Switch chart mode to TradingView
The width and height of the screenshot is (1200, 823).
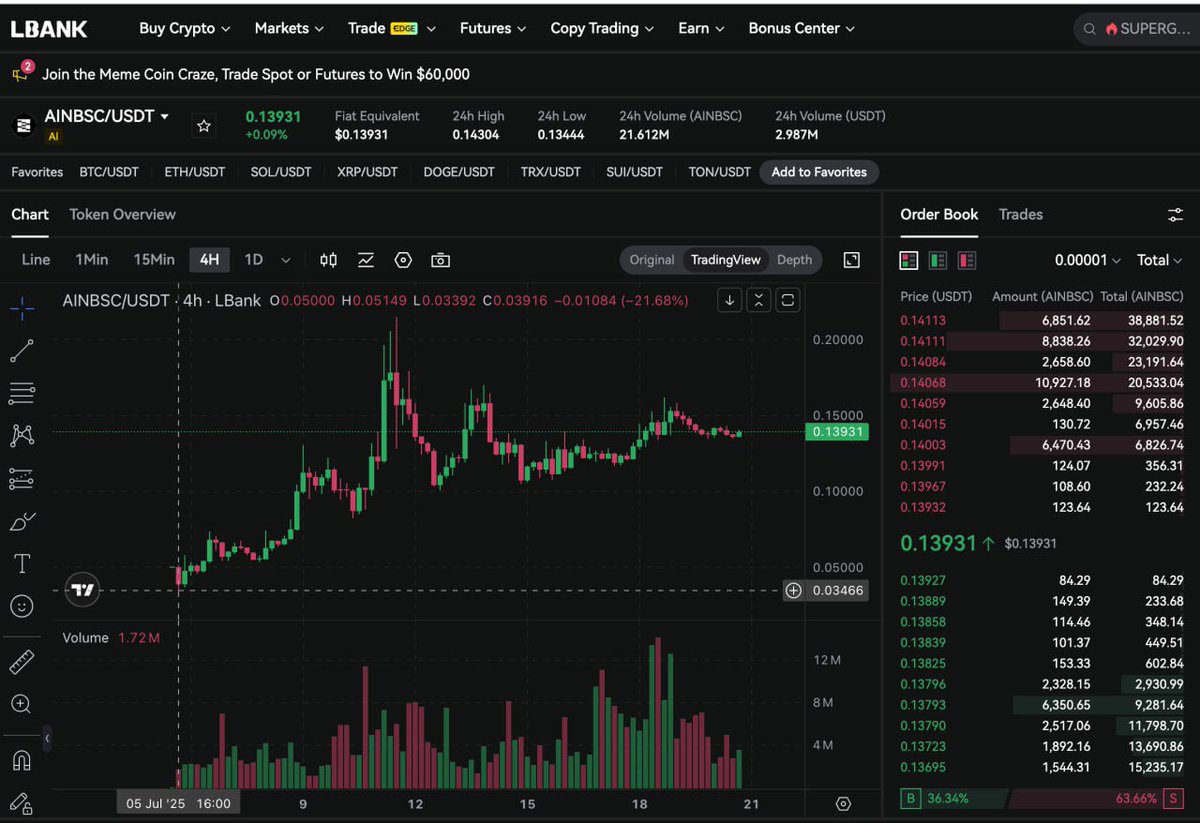point(726,260)
